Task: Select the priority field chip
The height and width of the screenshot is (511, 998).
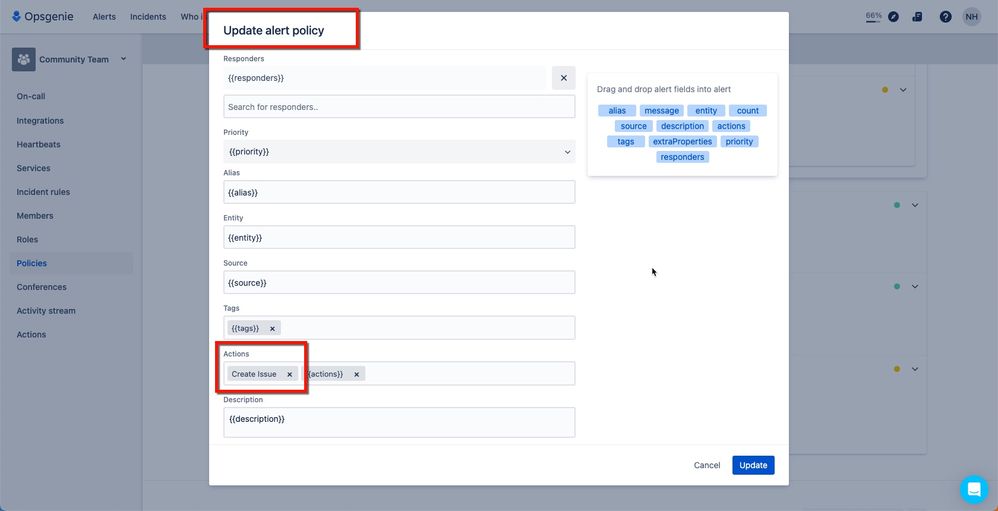Action: coord(739,141)
